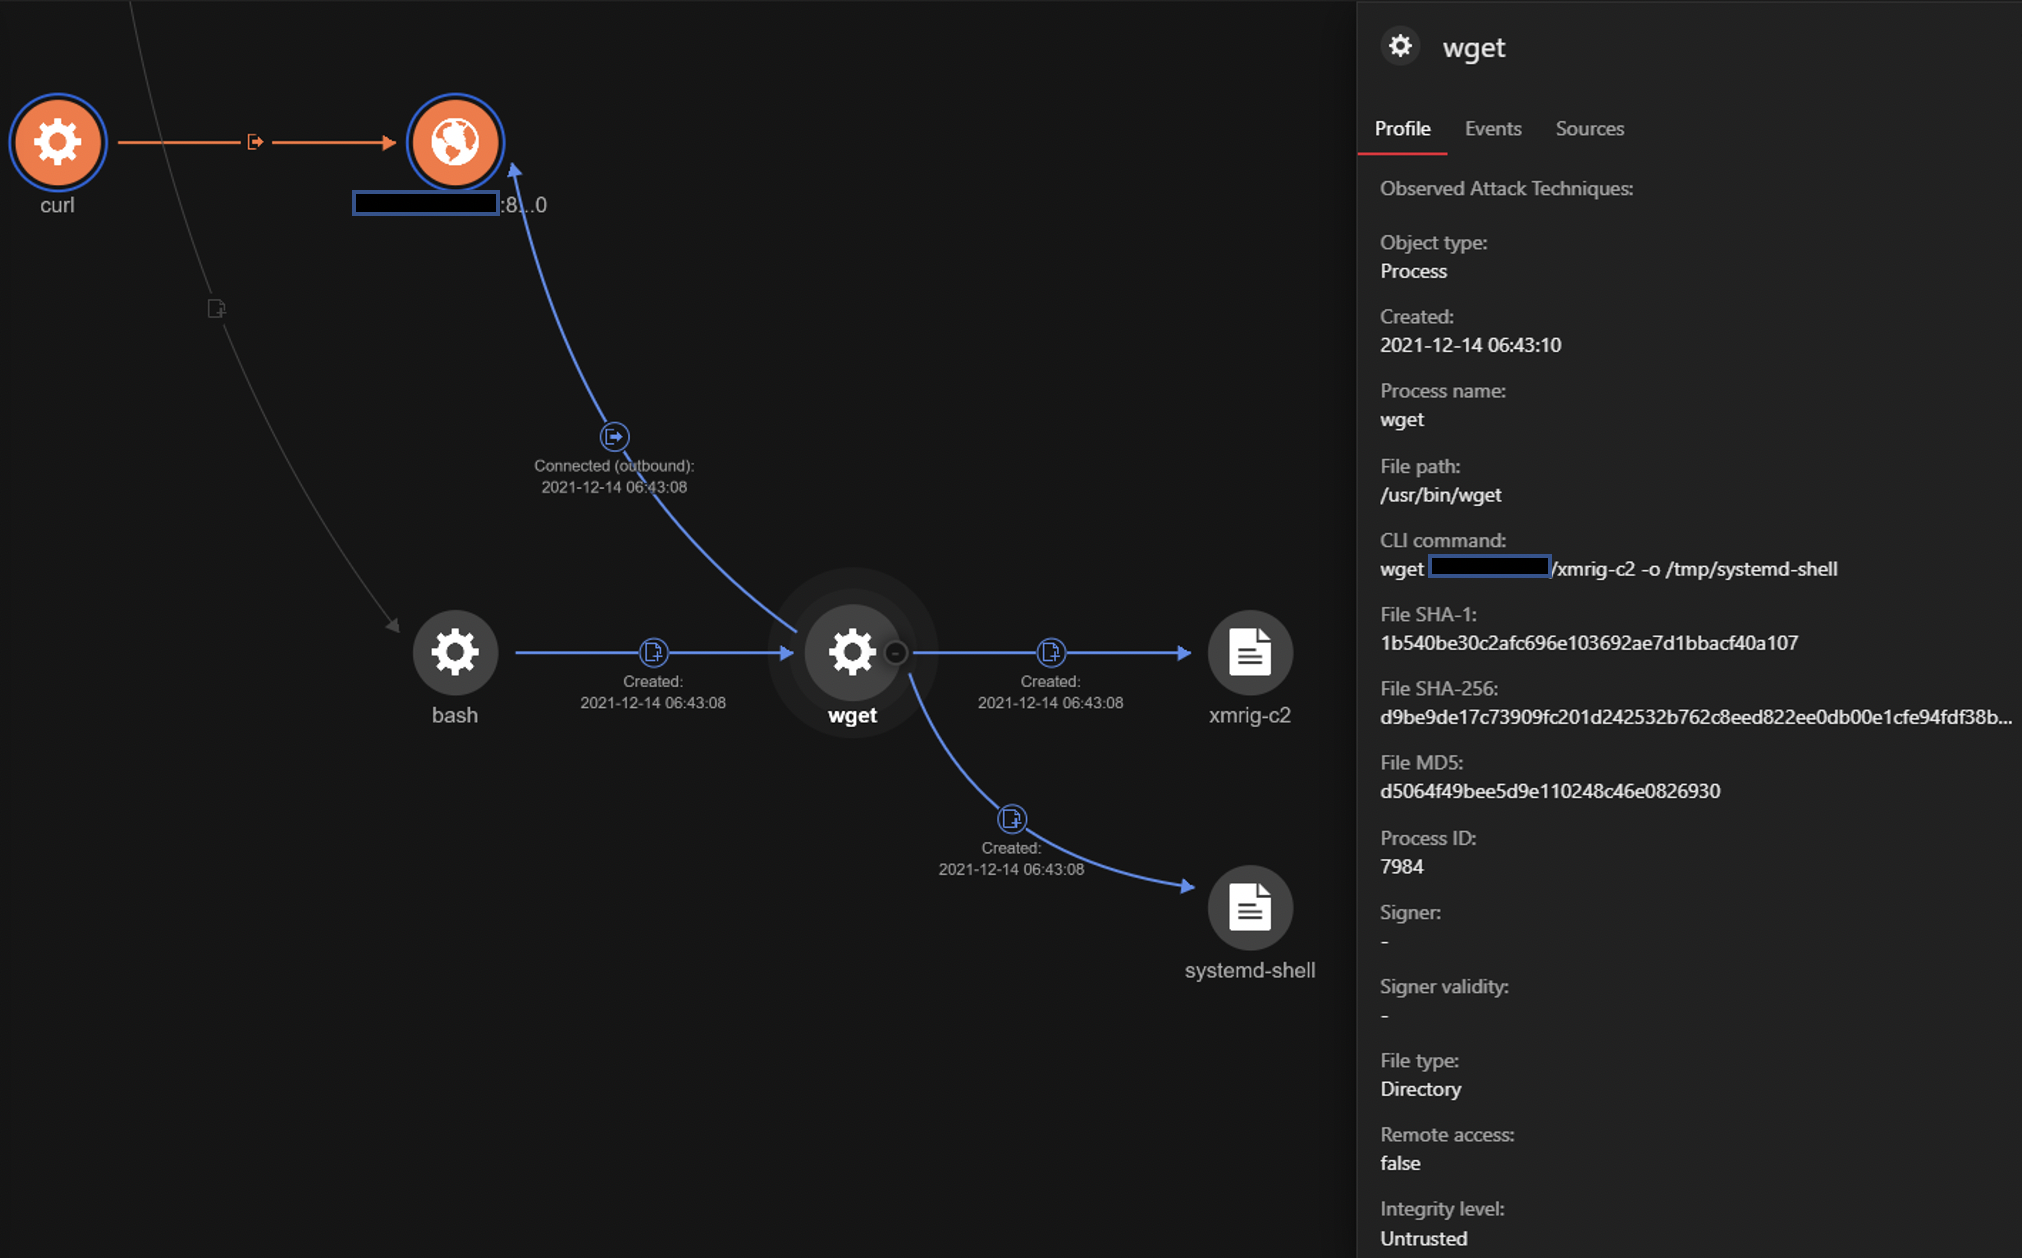2022x1258 pixels.
Task: Select the bash process node
Action: point(455,652)
